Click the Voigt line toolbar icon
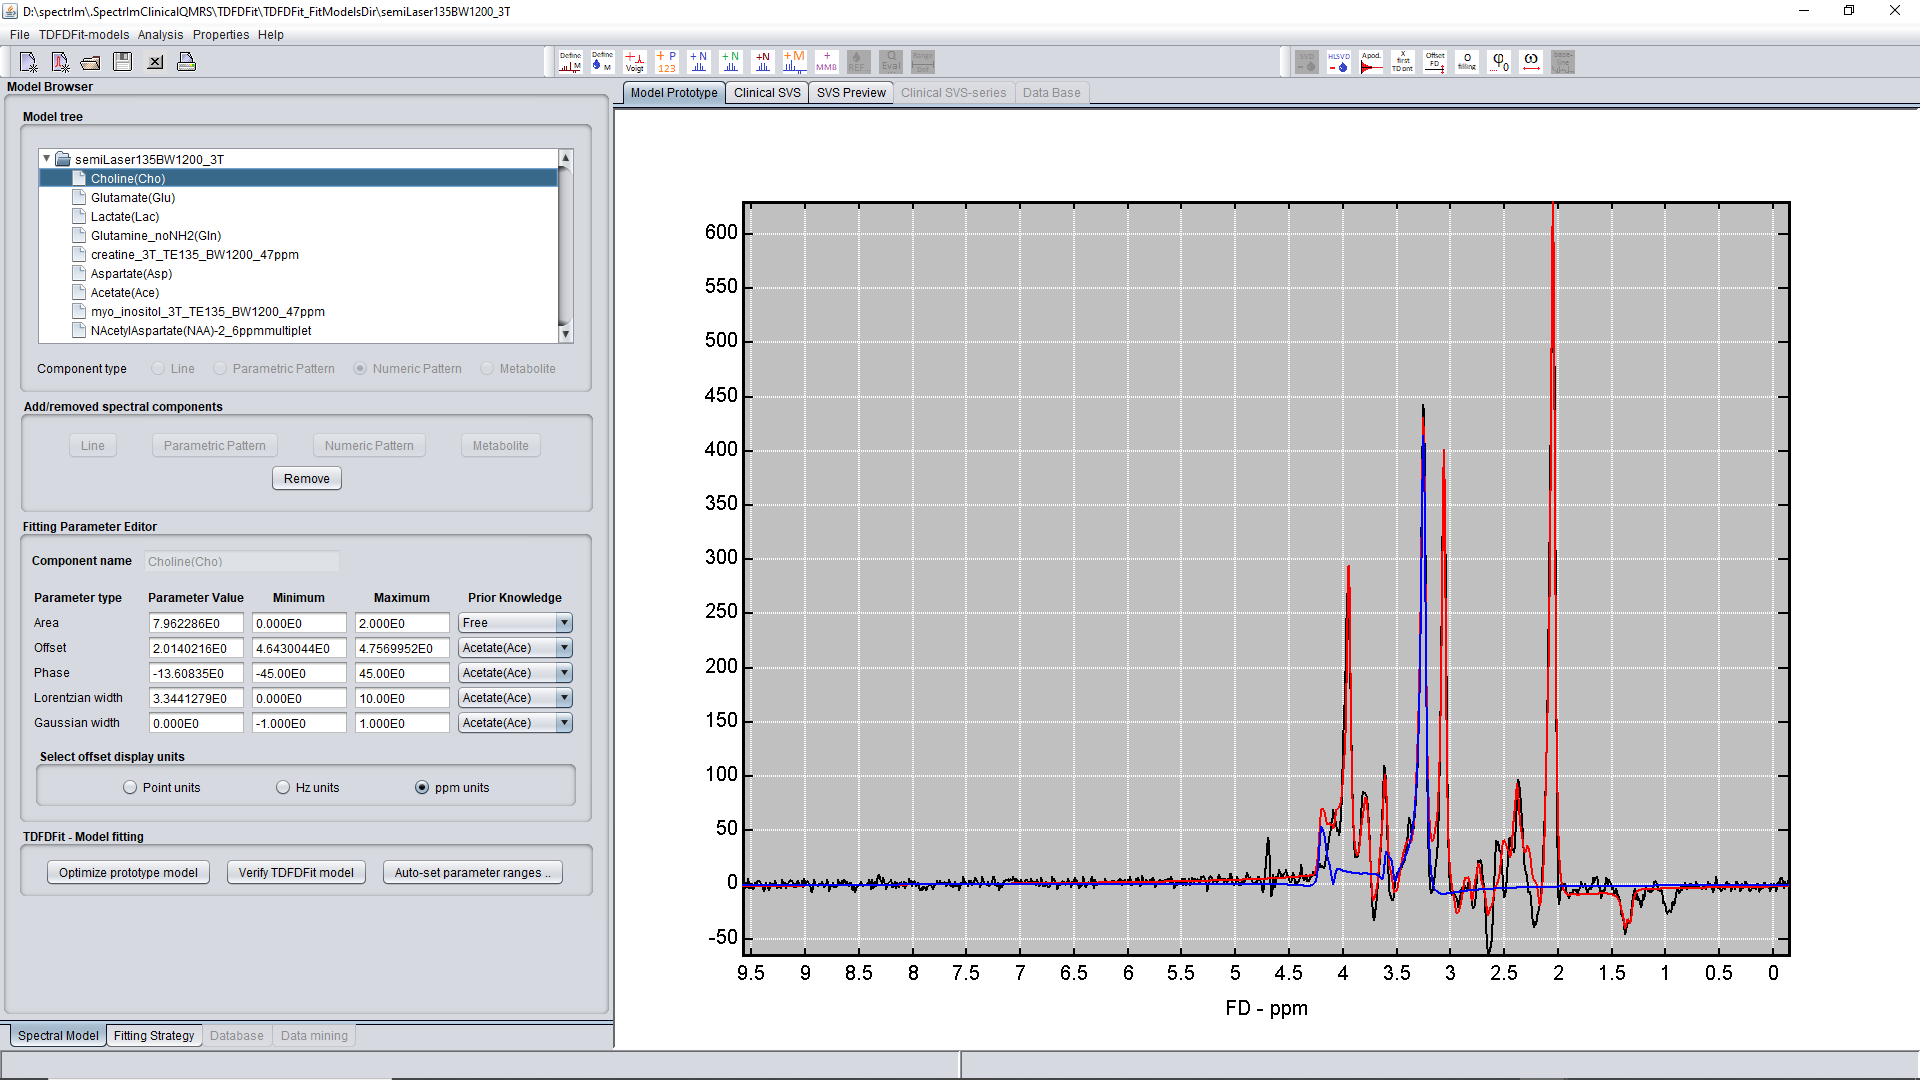 pyautogui.click(x=634, y=62)
